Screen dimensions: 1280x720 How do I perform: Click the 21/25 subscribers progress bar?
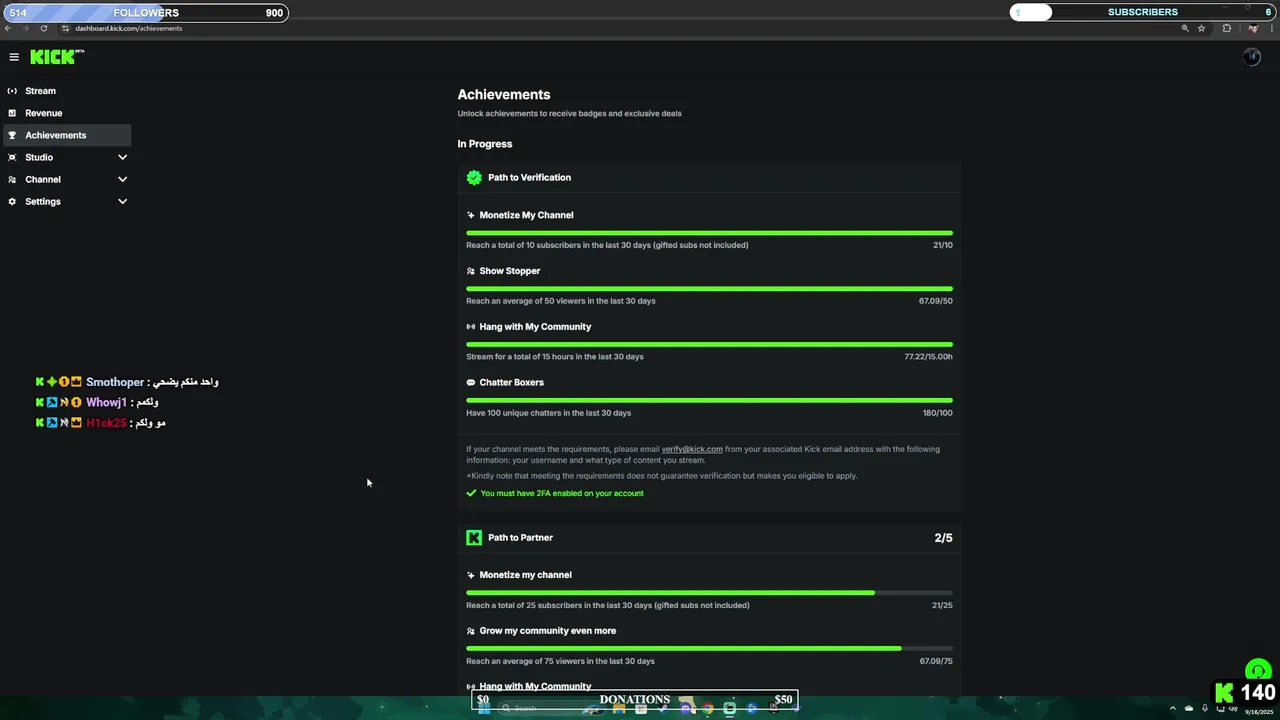pyautogui.click(x=709, y=593)
